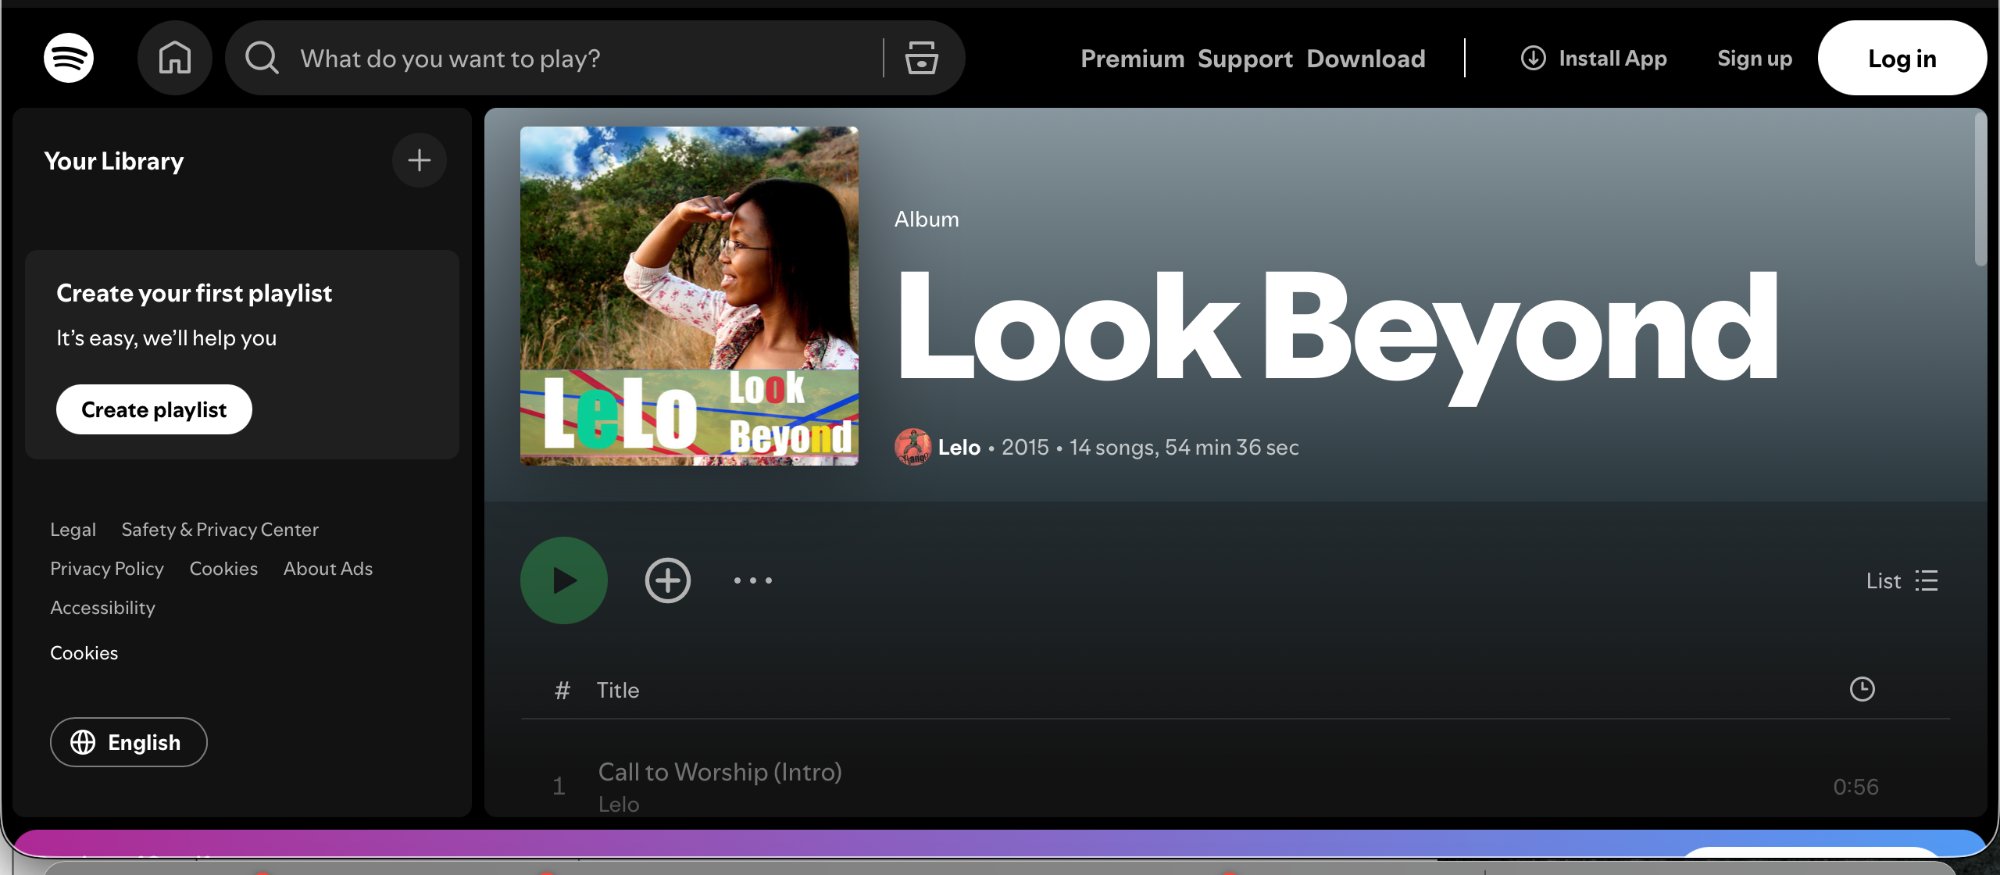Click the Create playlist button
This screenshot has height=875, width=2000.
coord(154,409)
